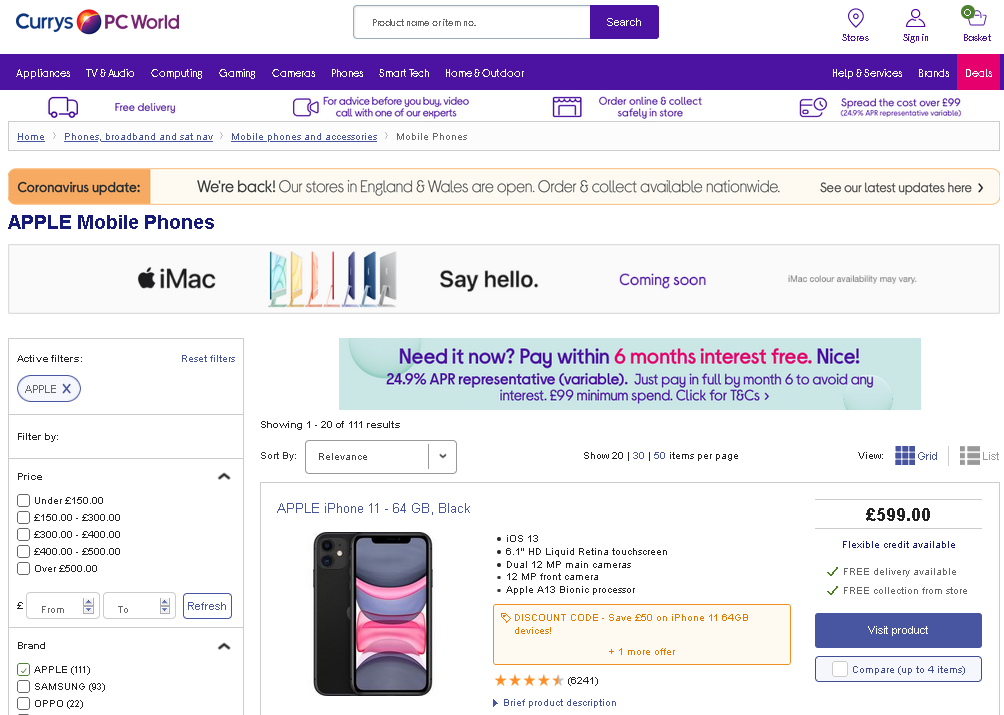The image size is (1004, 715).
Task: Open the Appliances menu
Action: click(43, 73)
